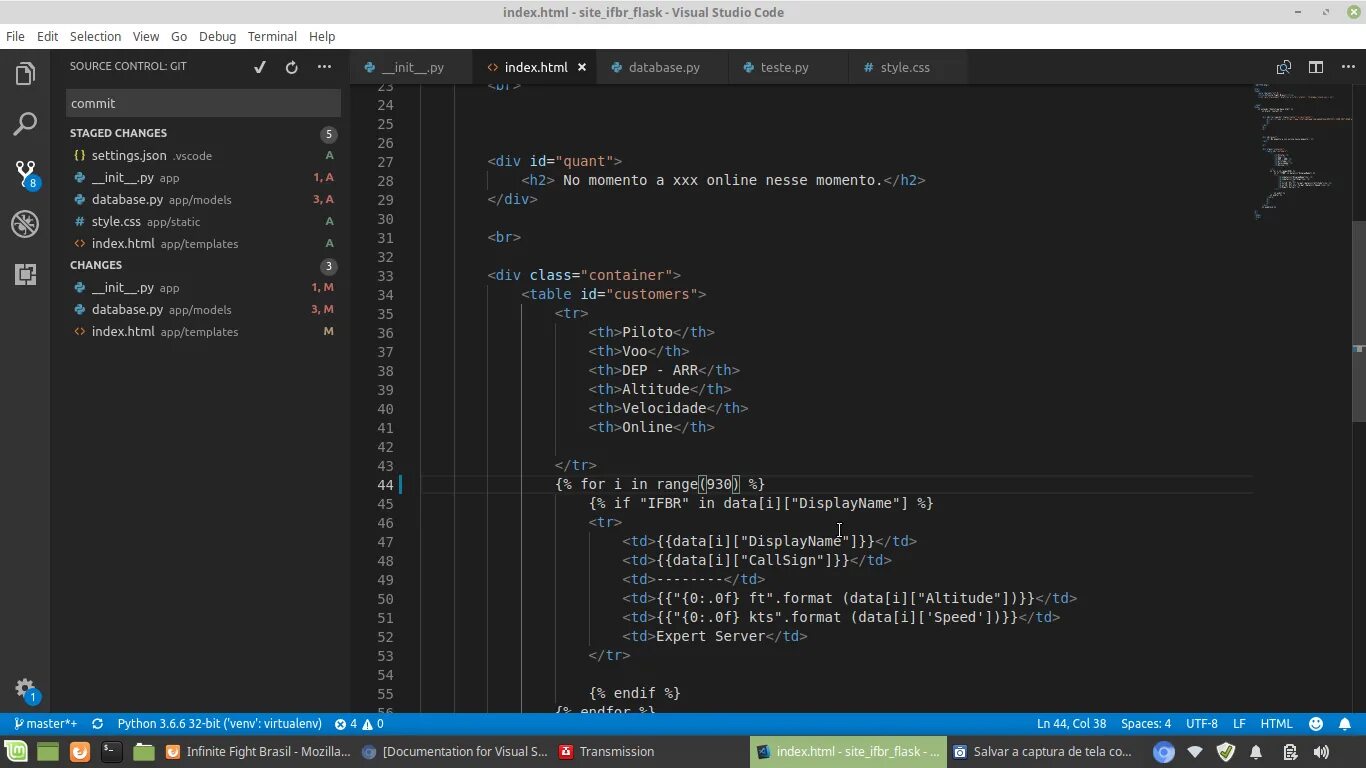Image resolution: width=1366 pixels, height=768 pixels.
Task: Click the refresh icon in Source Control header
Action: [x=292, y=67]
